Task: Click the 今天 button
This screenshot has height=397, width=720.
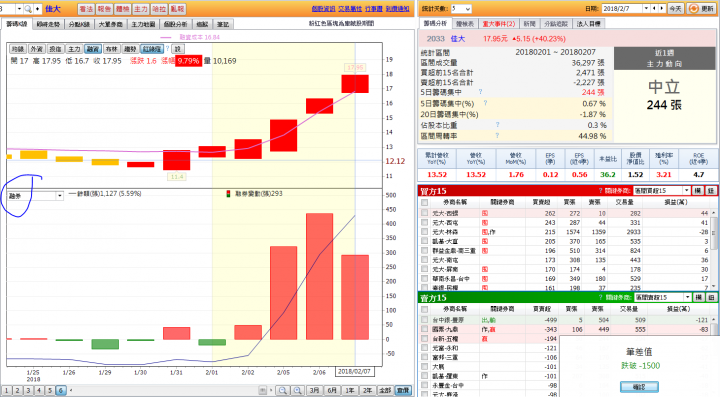Action: pyautogui.click(x=675, y=9)
